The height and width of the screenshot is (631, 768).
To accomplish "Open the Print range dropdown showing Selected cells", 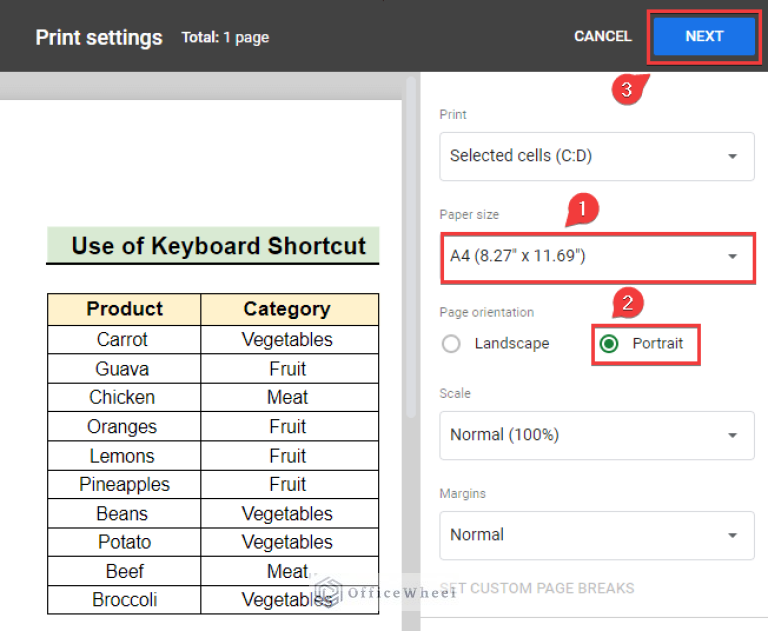I will [x=597, y=156].
